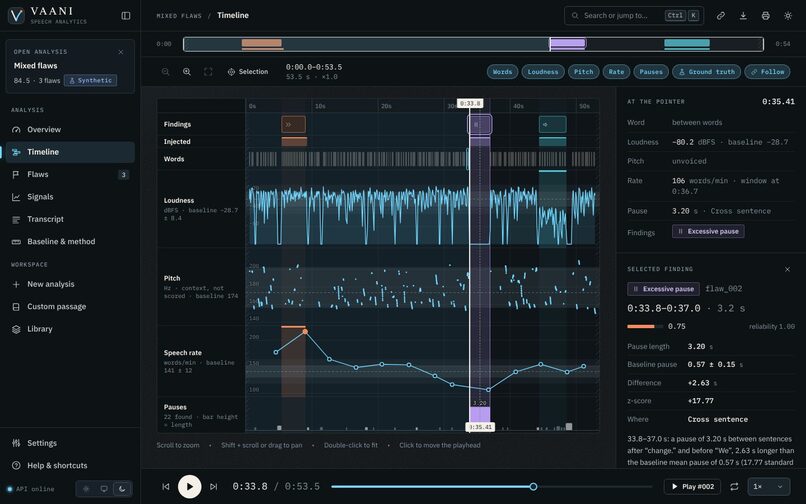Select light theme sun icon in sidebar footer
Viewport: 806px width, 504px height.
click(86, 489)
